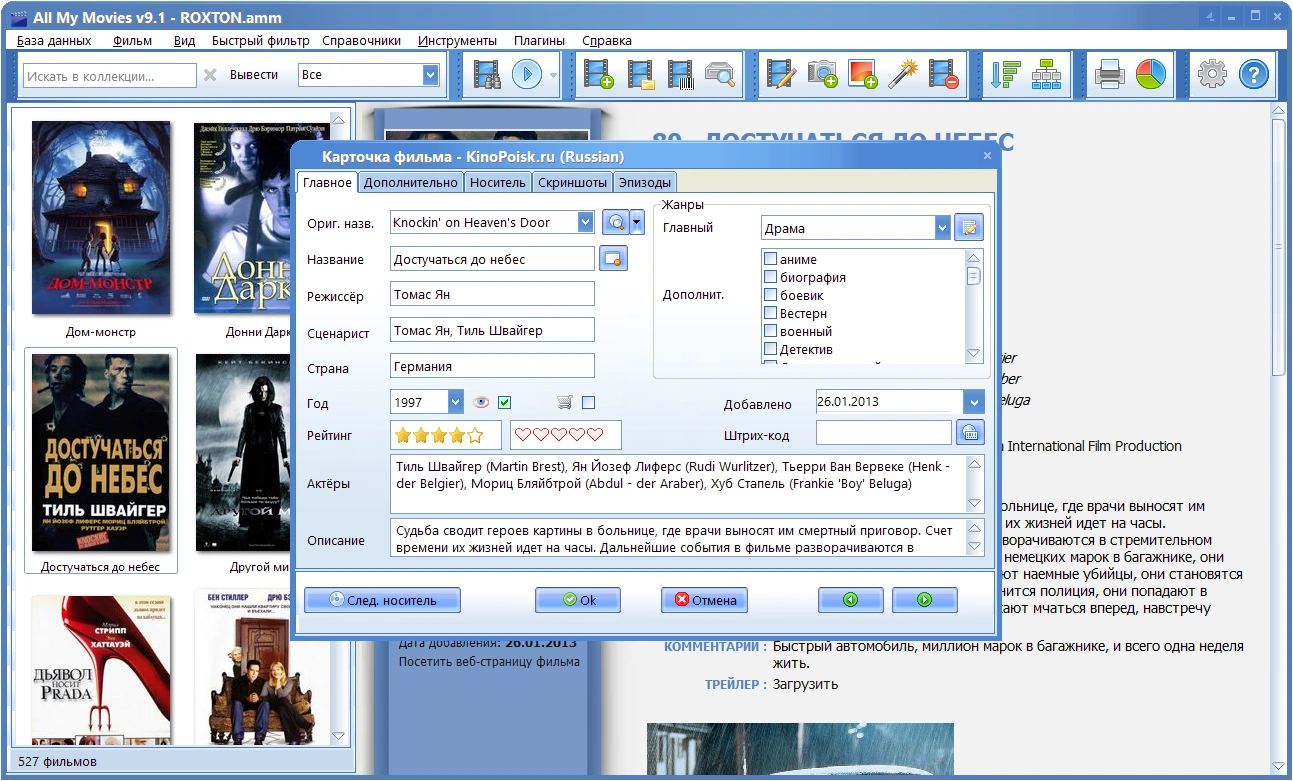1293x781 pixels.
Task: Click the scan drive magnifier toolbar icon
Action: pos(720,74)
